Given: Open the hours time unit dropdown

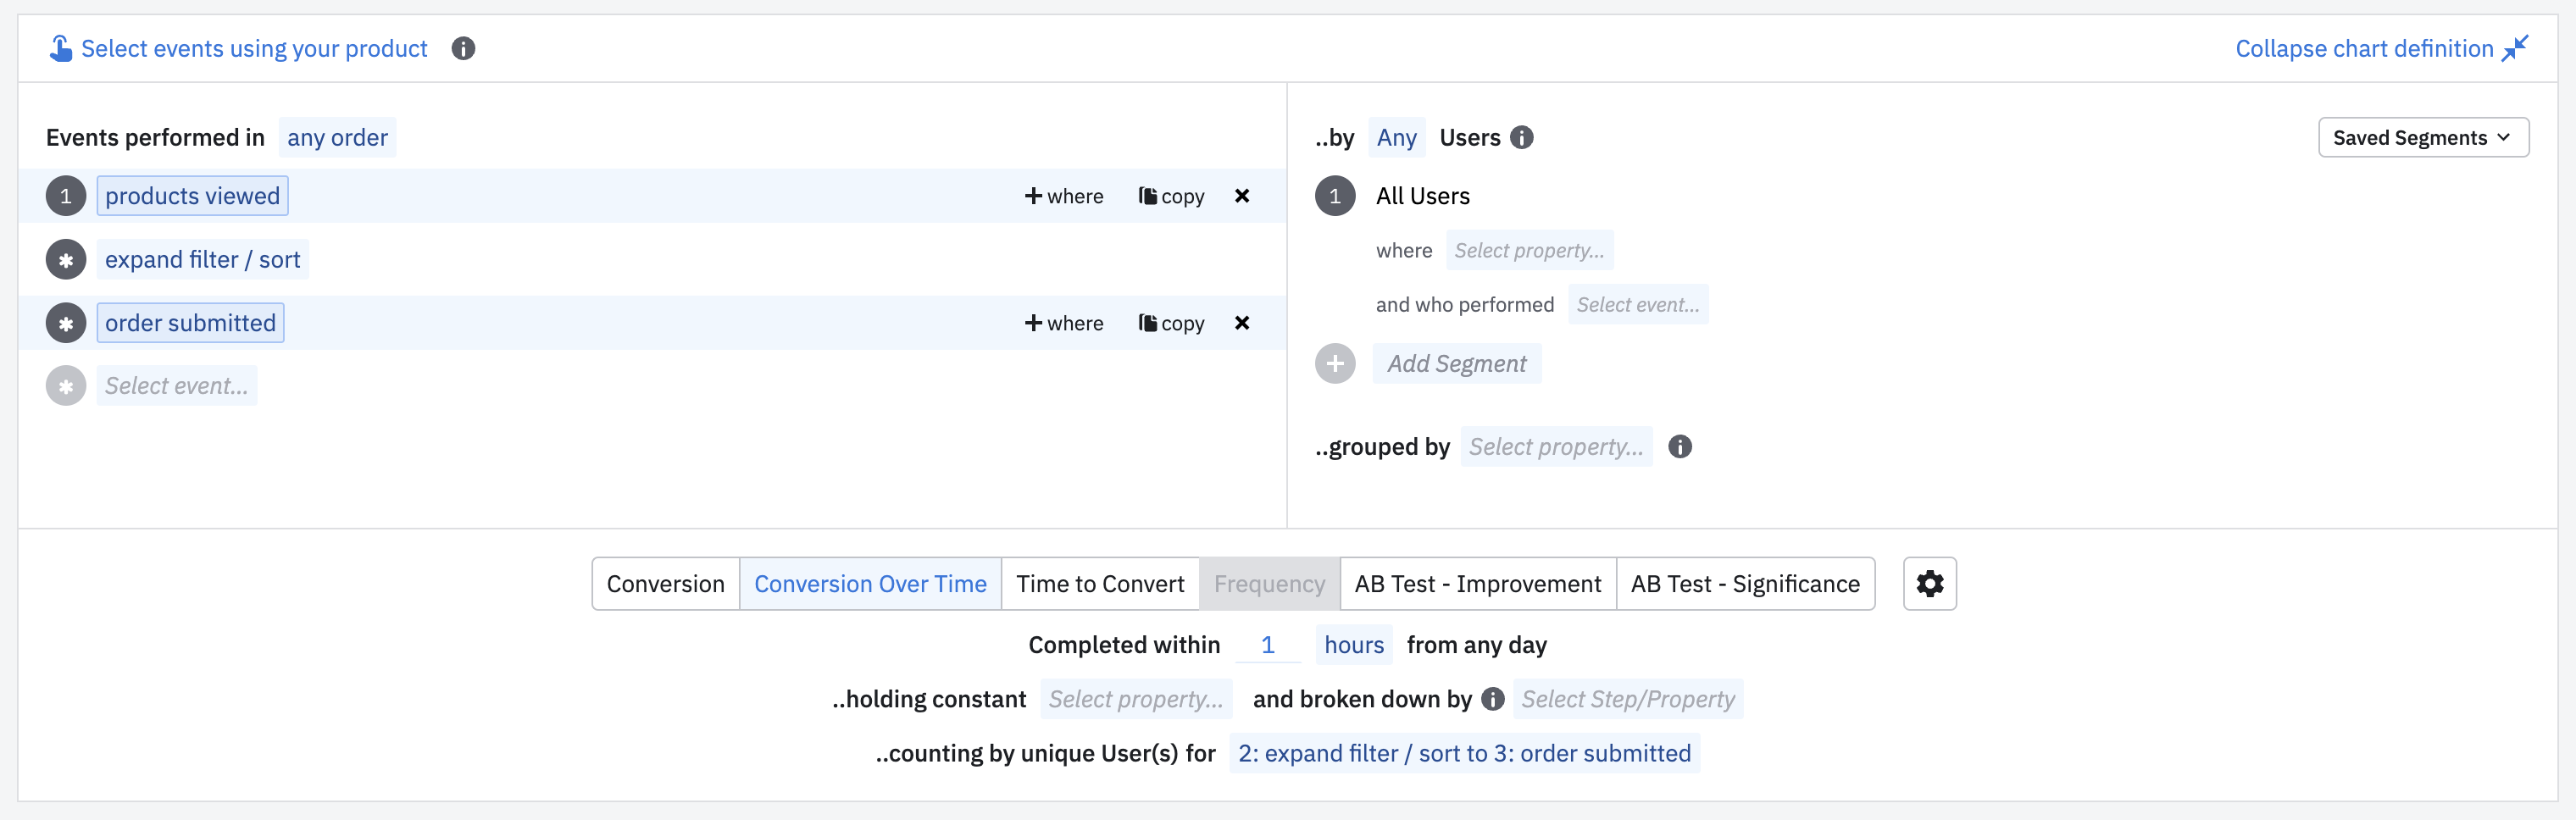Looking at the screenshot, I should click(x=1354, y=645).
